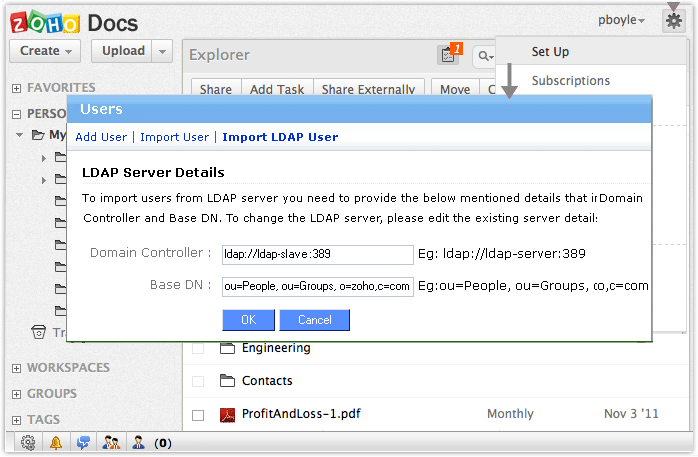This screenshot has width=698, height=457.
Task: Select Set Up from the settings menu
Action: coord(550,52)
